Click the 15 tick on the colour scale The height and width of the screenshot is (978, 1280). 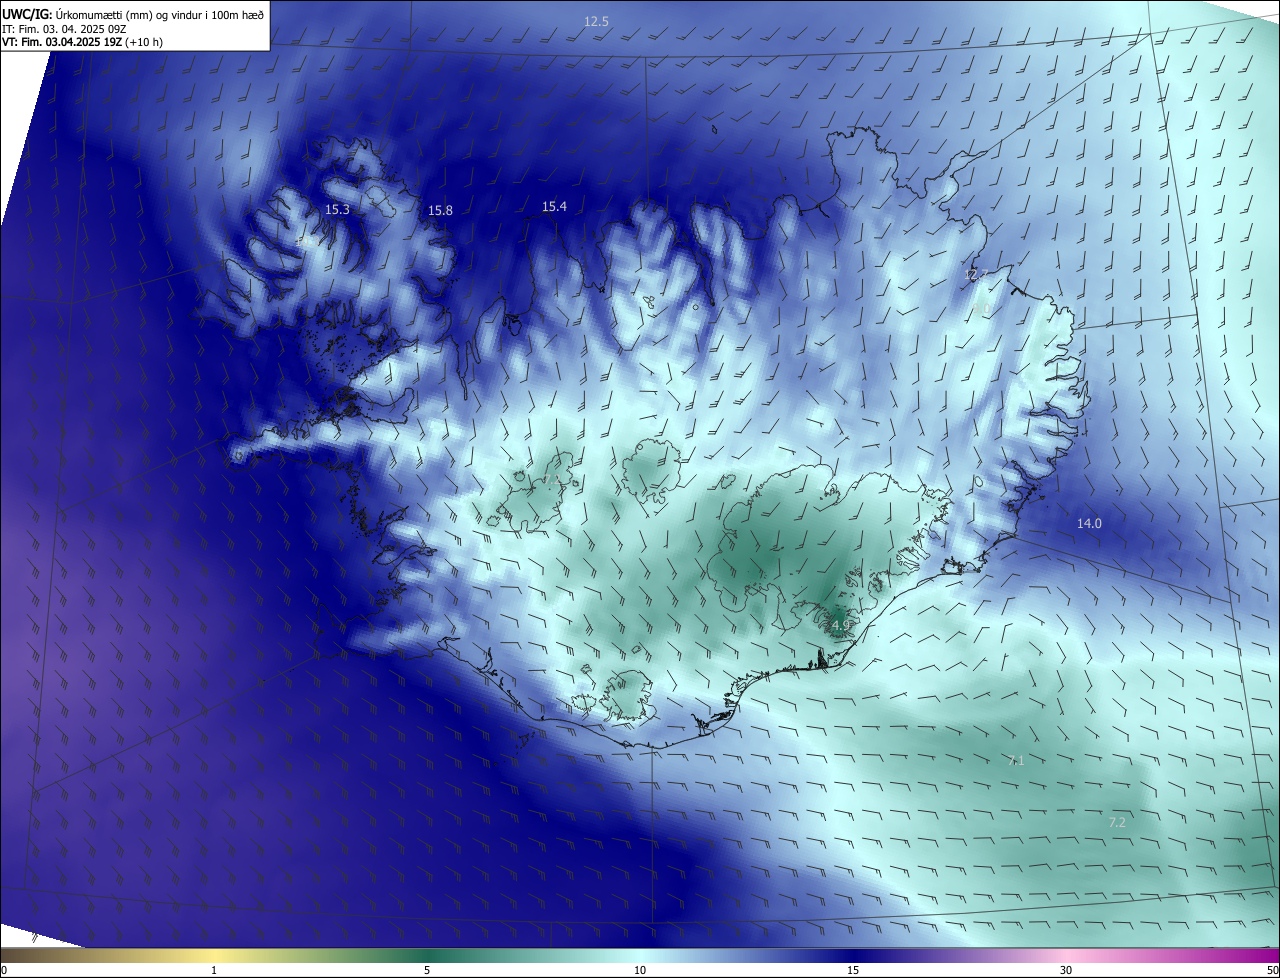click(853, 970)
